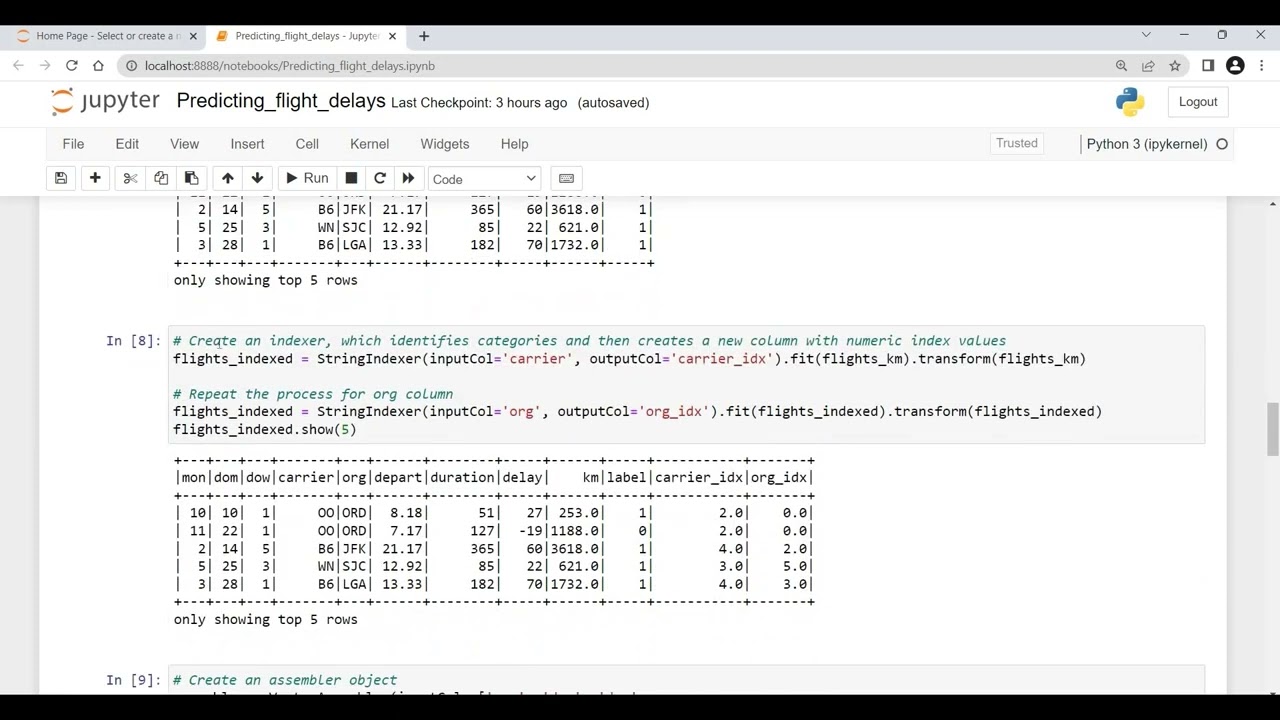Restart kernel and run all fast-forward icon
Screen dimensions: 1280x720
[408, 178]
